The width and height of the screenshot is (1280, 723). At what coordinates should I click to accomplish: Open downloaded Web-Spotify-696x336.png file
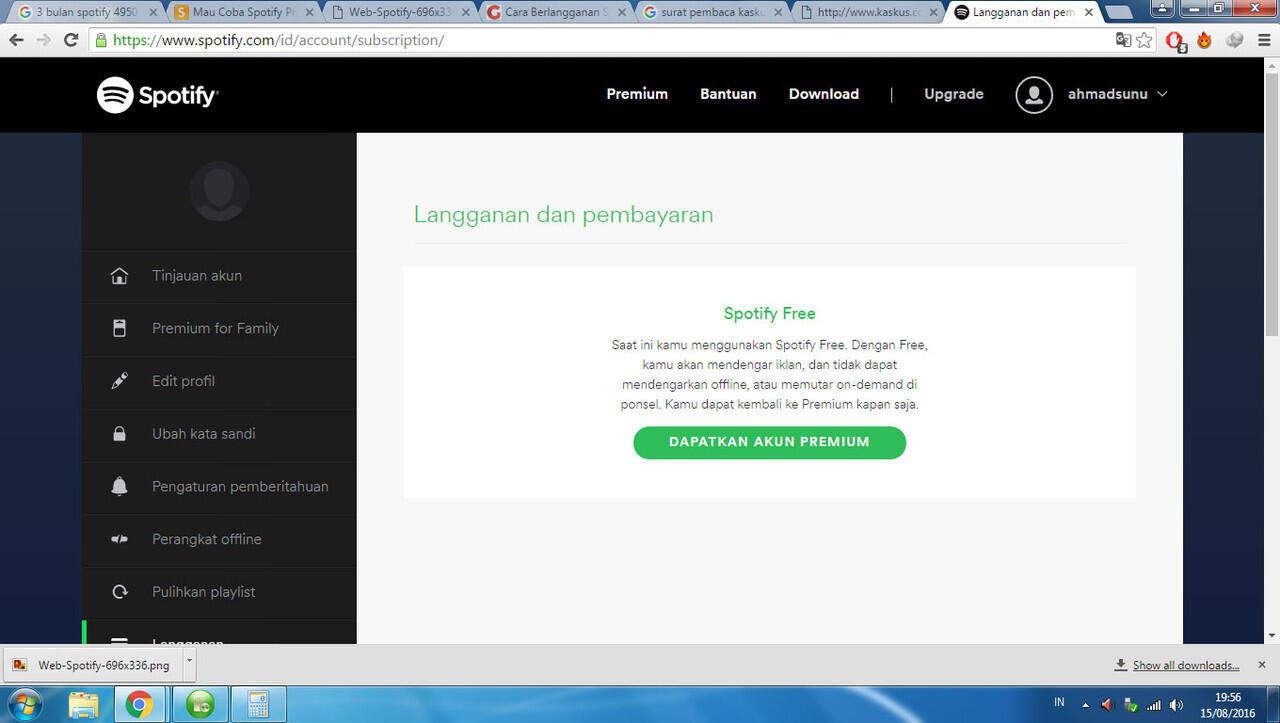click(x=93, y=665)
